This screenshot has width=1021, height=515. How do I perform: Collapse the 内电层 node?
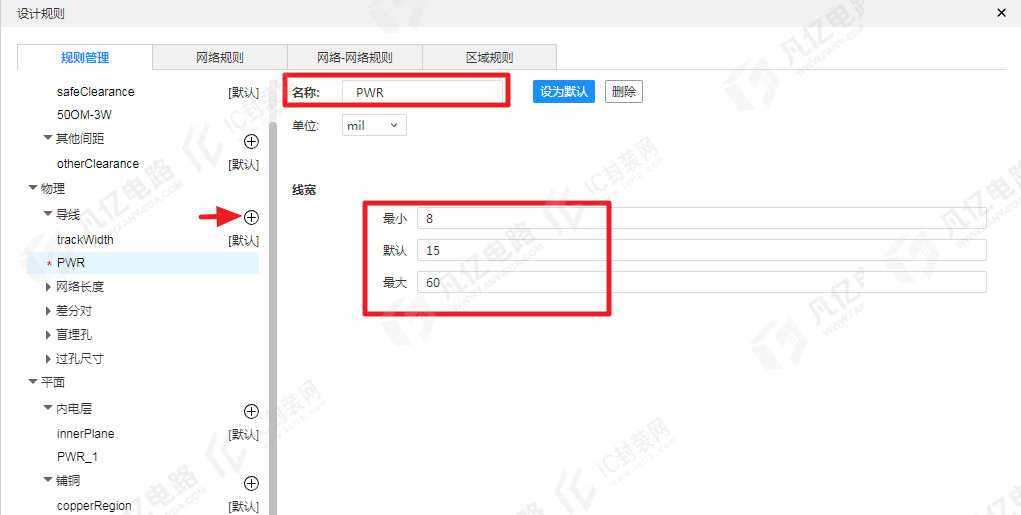pyautogui.click(x=48, y=408)
